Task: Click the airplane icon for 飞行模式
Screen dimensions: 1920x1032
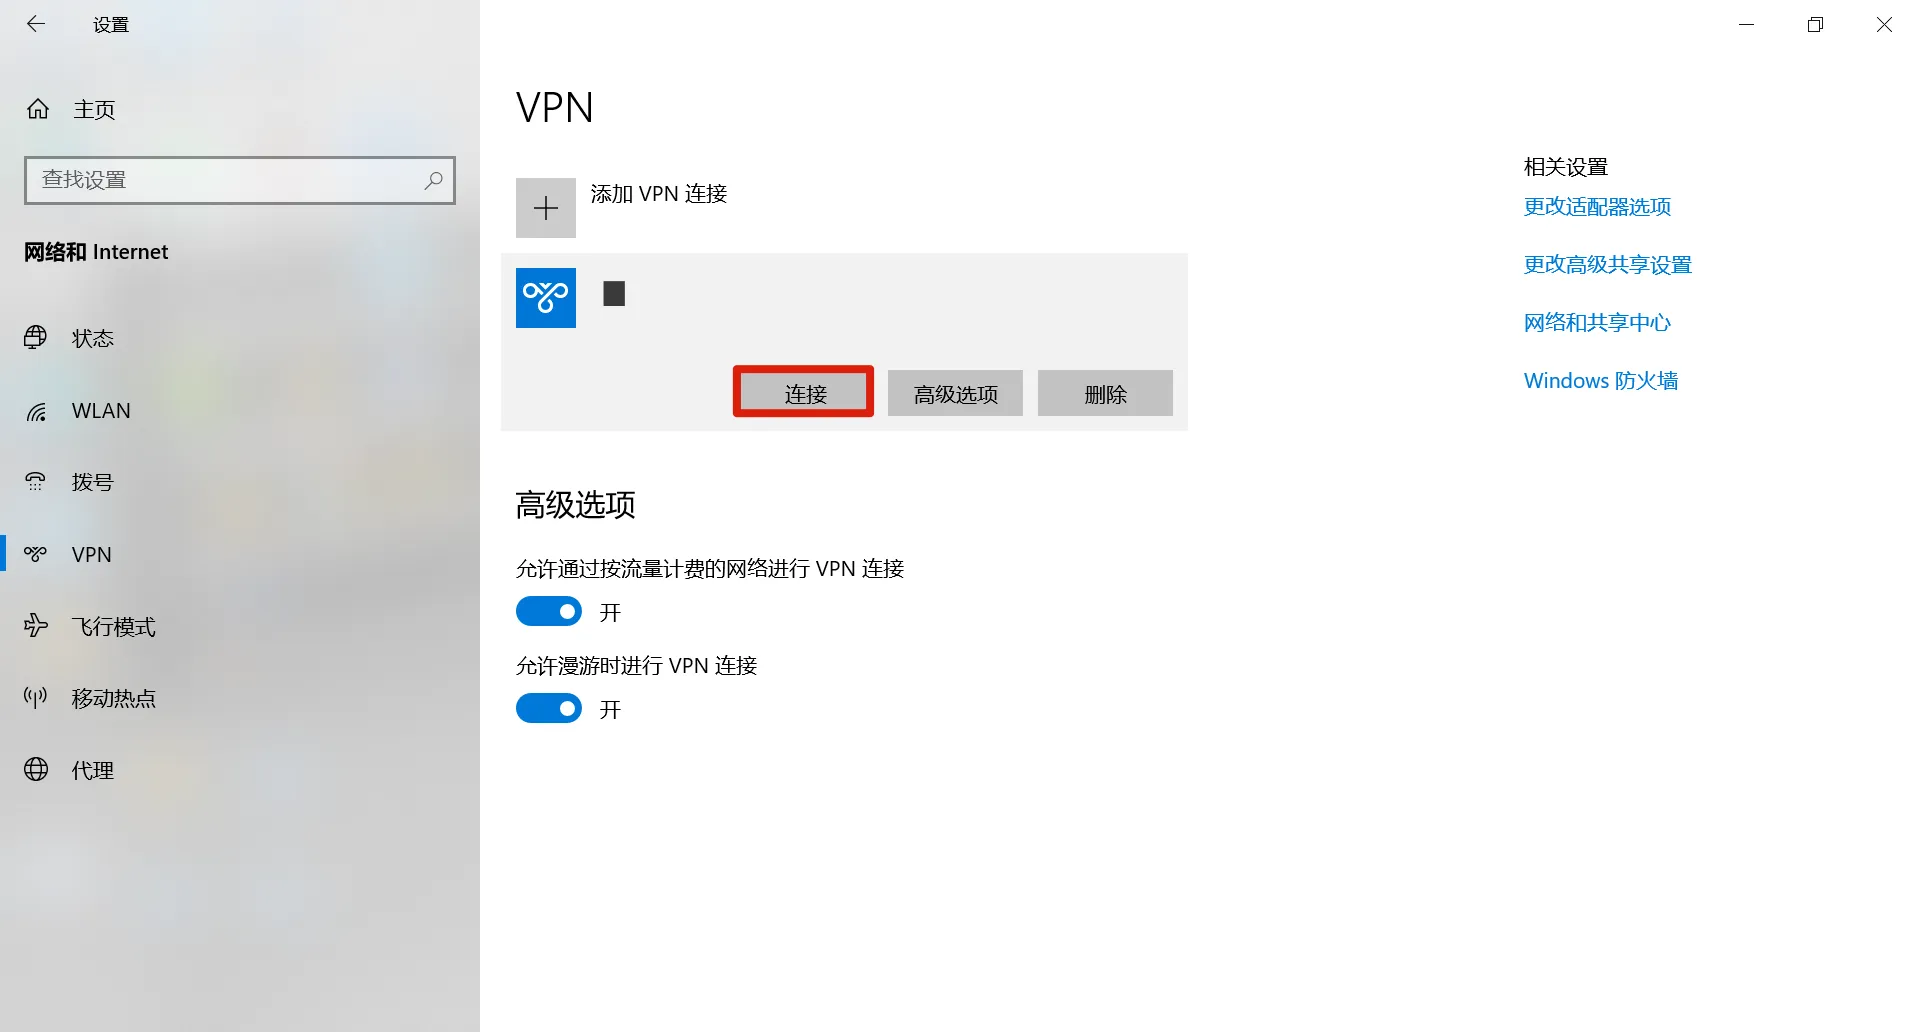Action: pos(36,626)
